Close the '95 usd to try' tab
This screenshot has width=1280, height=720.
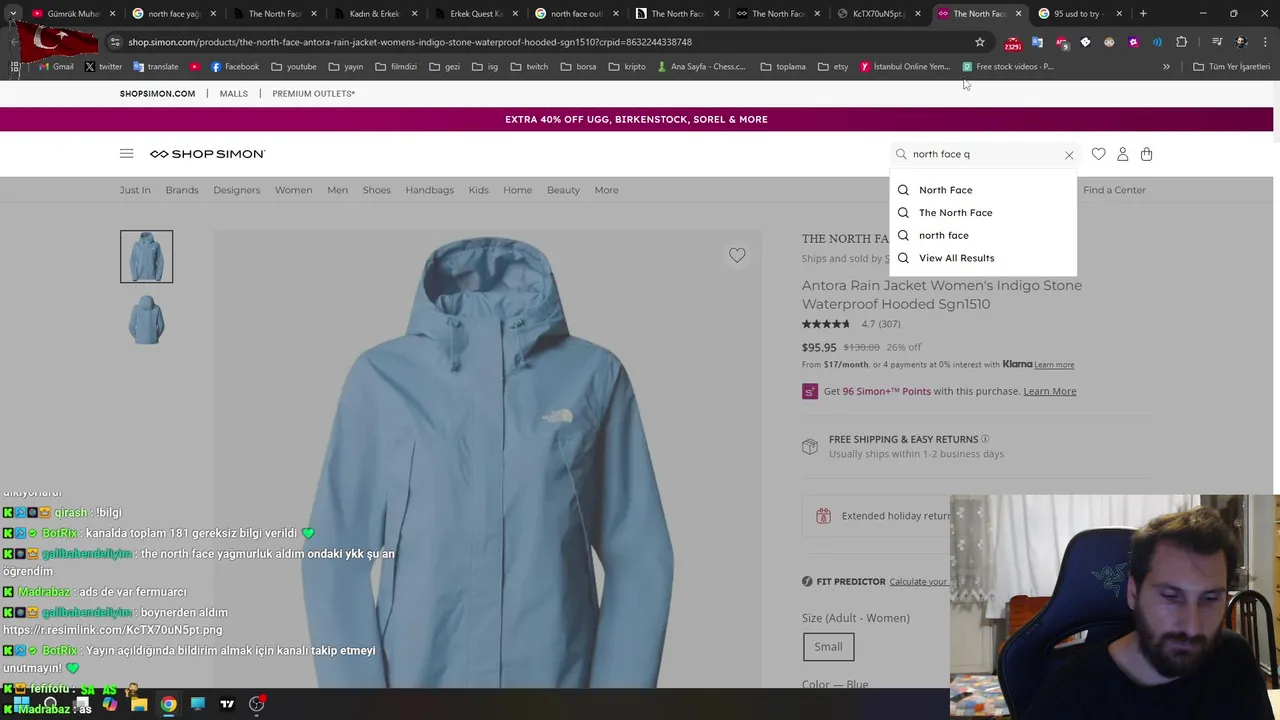1119,14
